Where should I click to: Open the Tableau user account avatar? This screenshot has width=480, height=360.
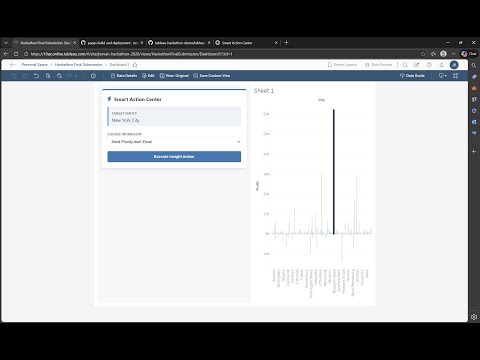point(454,65)
